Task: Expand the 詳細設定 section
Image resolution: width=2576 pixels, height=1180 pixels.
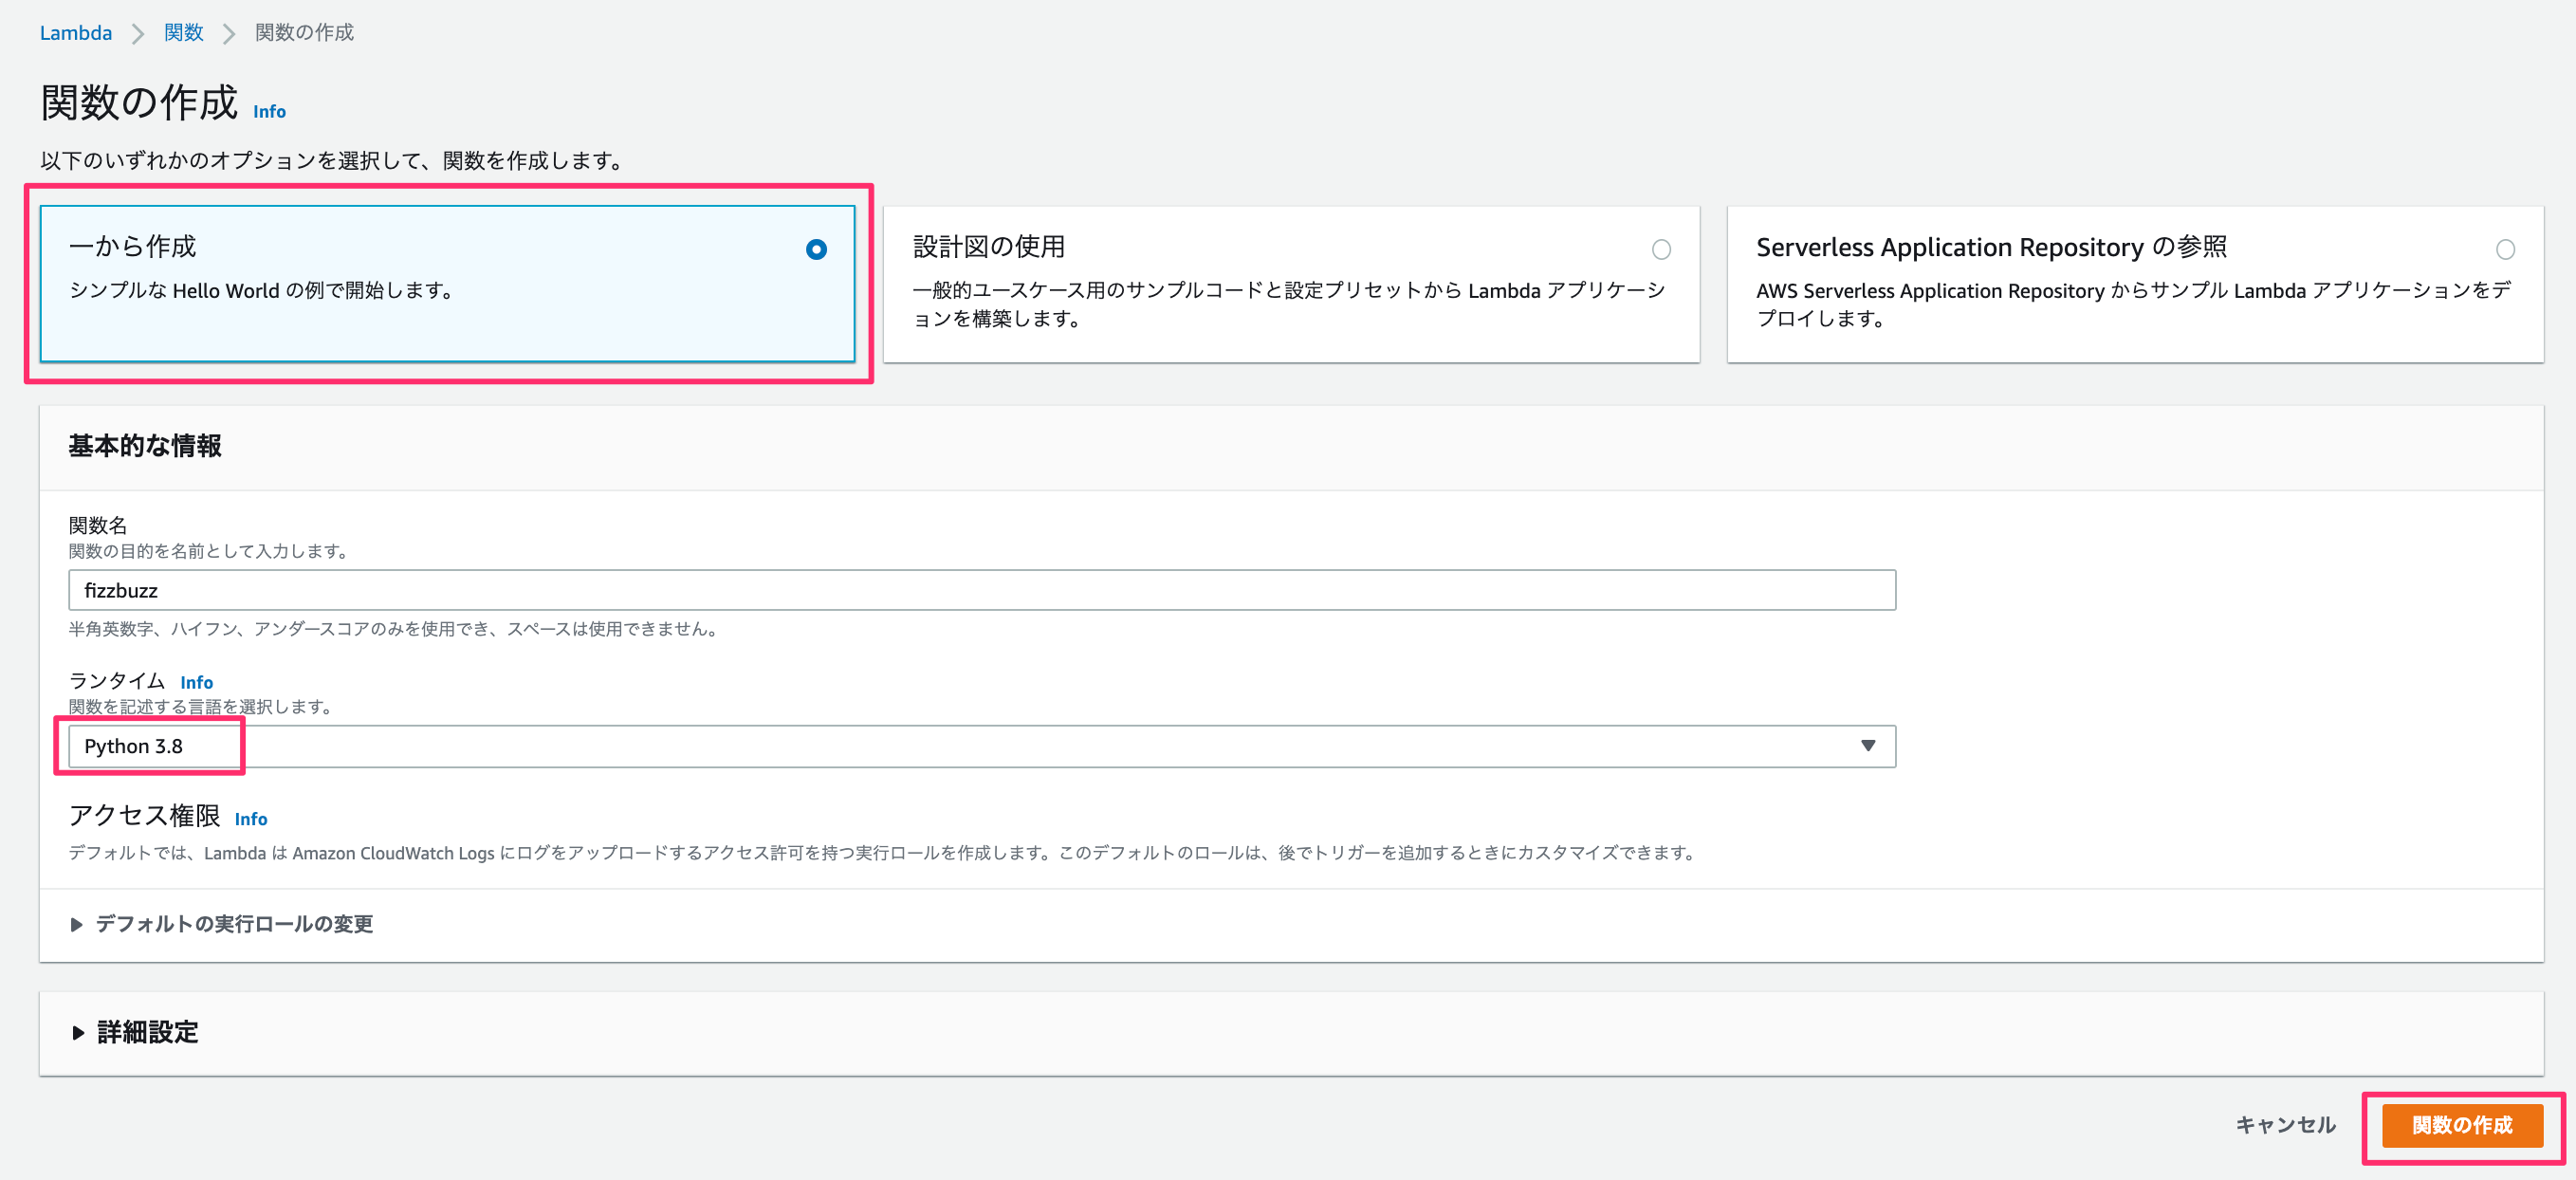Action: [135, 1032]
